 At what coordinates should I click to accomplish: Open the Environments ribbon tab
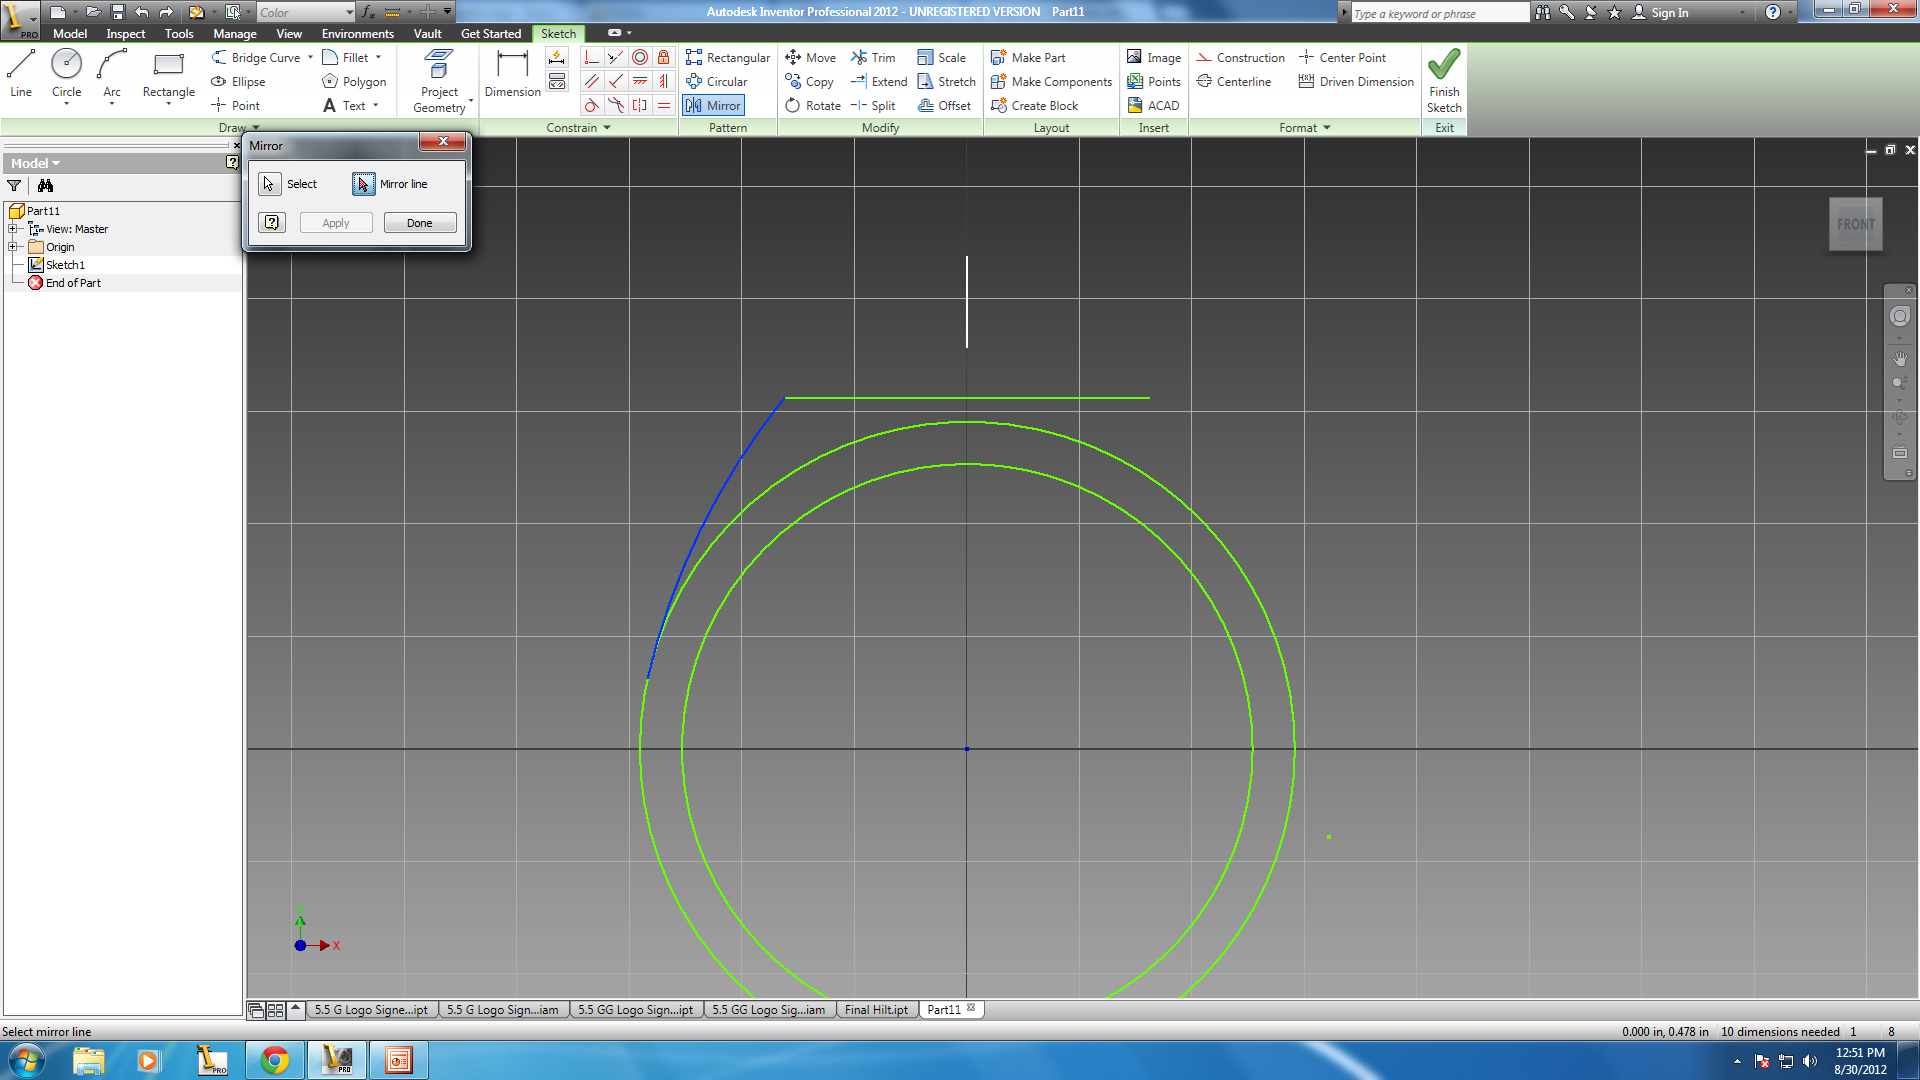[x=358, y=34]
